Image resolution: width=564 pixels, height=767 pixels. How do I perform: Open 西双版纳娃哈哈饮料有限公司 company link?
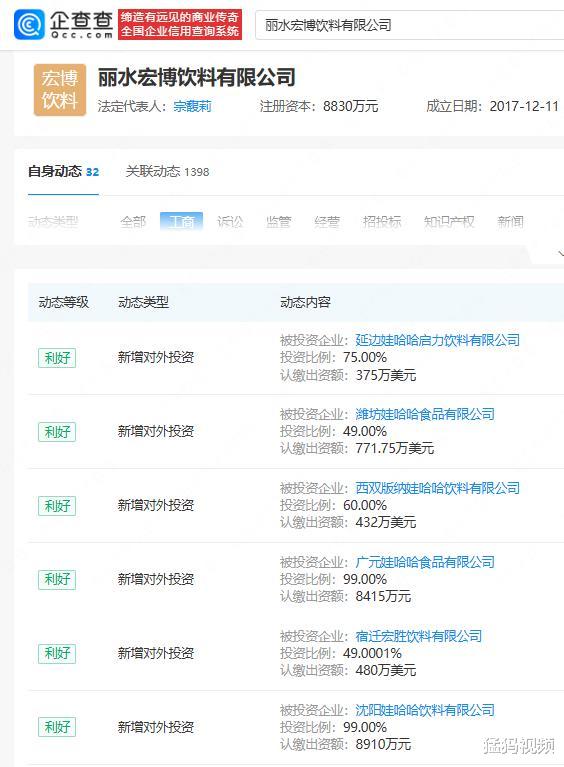(x=437, y=488)
